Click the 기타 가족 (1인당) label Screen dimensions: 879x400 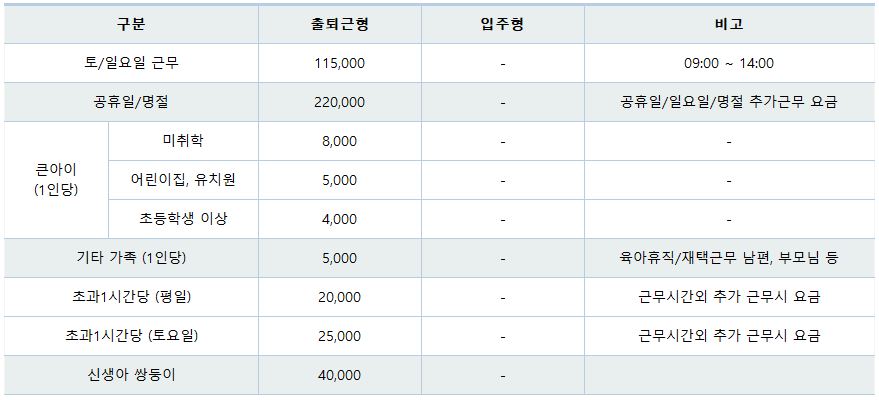click(x=131, y=258)
